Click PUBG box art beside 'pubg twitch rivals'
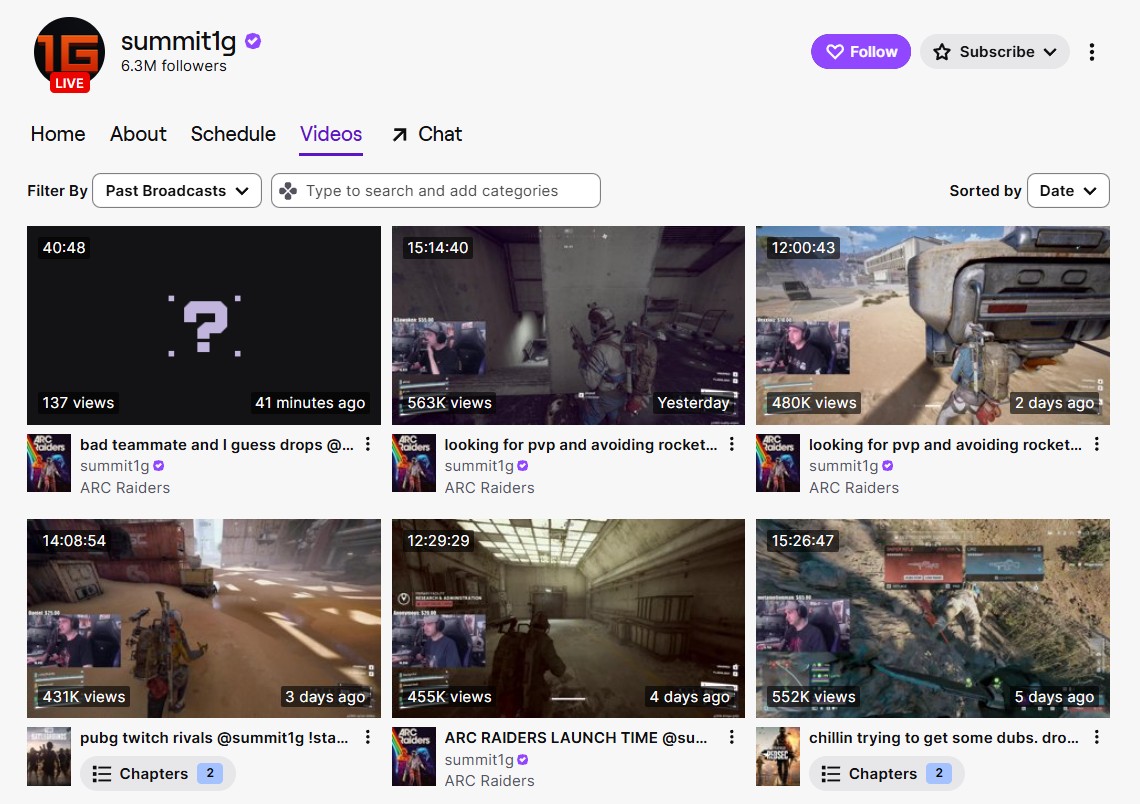Screen dimensions: 1140x804 coord(49,756)
